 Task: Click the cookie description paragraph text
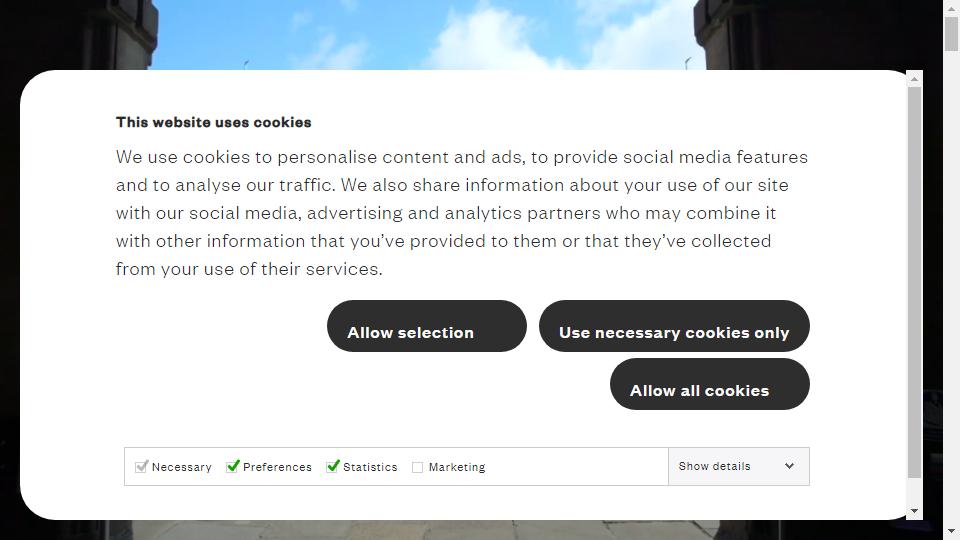(462, 212)
